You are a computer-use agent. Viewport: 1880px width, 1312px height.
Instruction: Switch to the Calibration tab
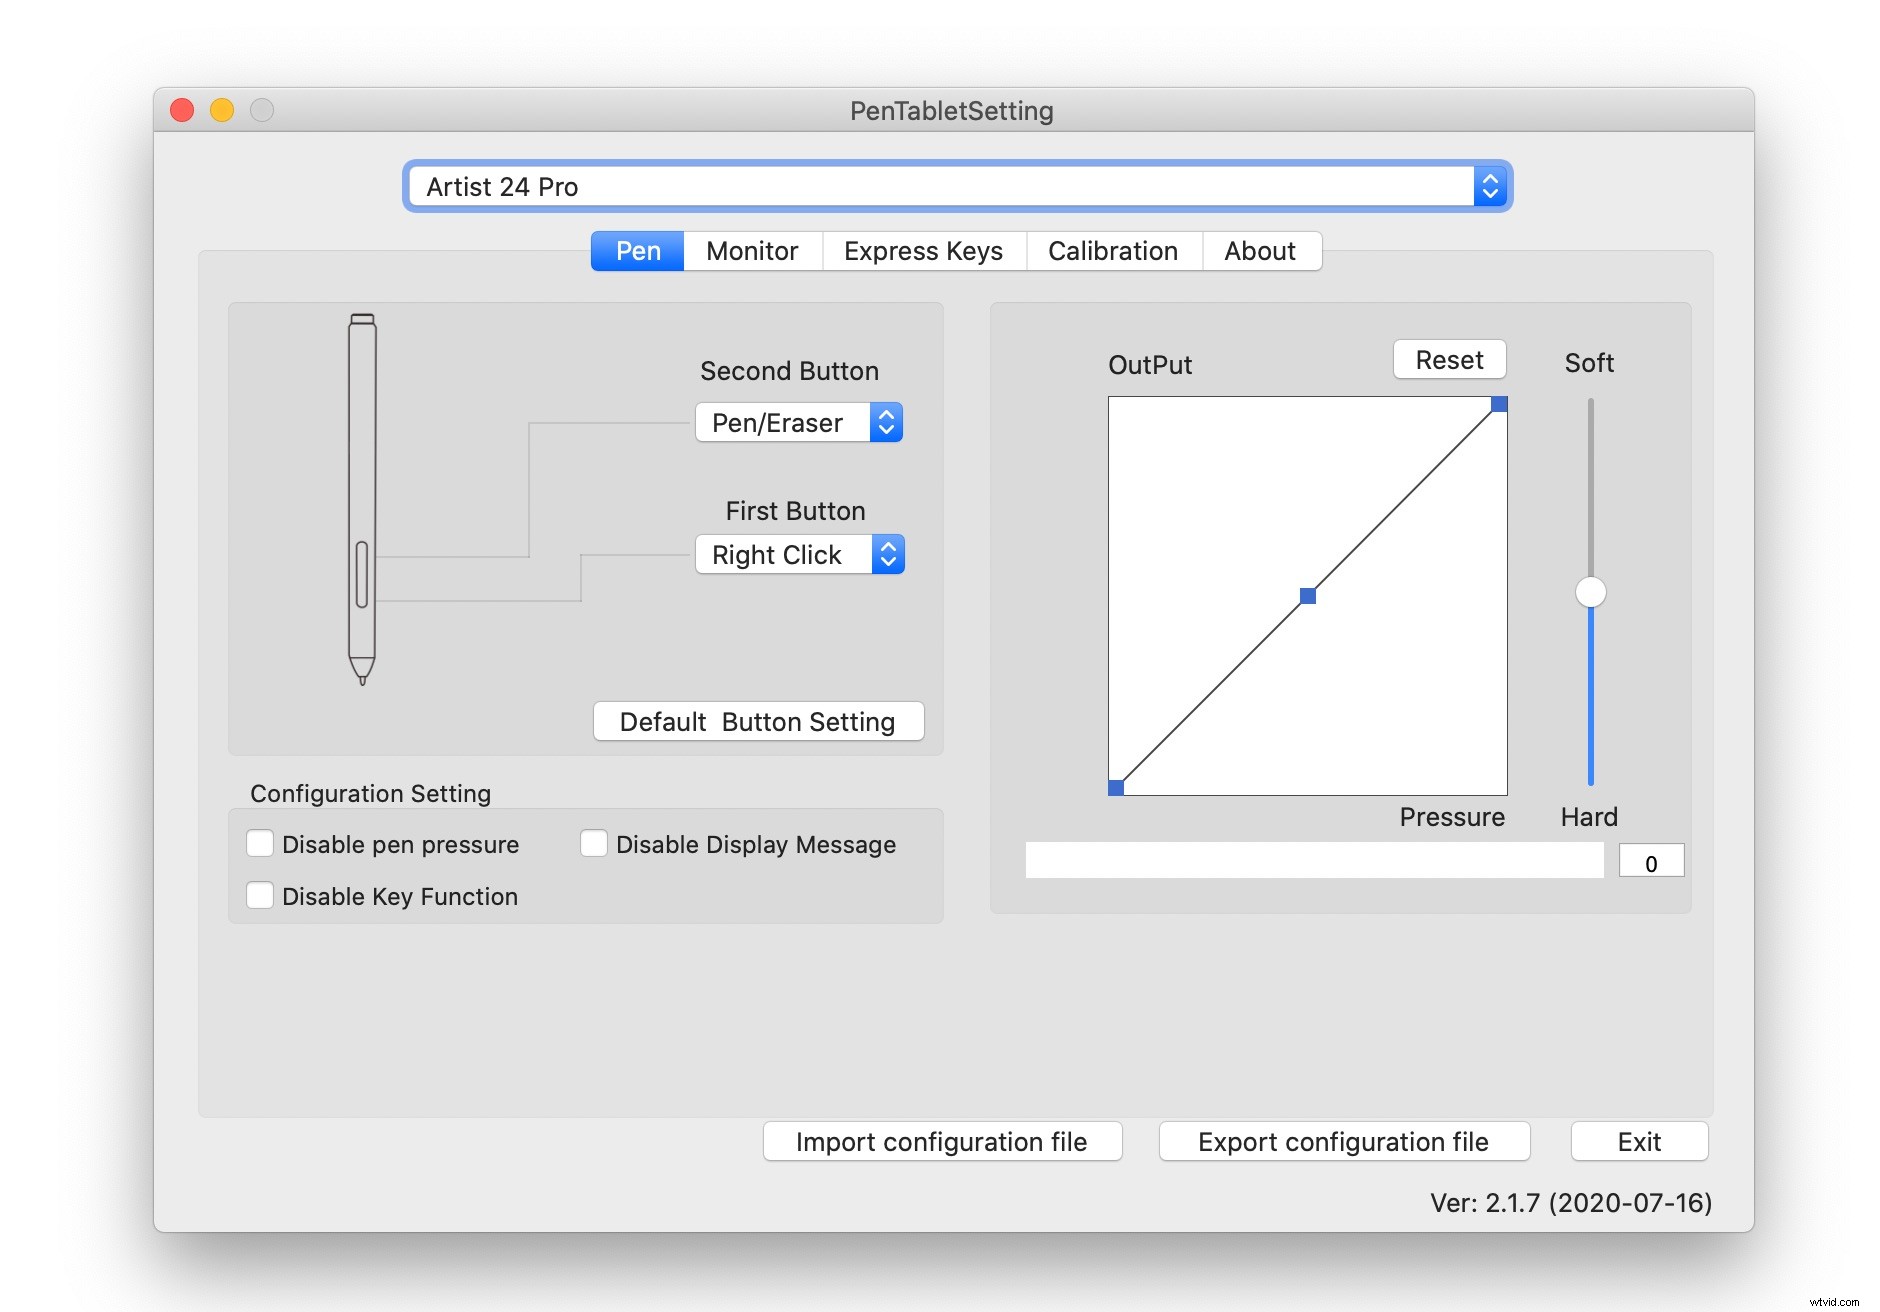click(1113, 251)
